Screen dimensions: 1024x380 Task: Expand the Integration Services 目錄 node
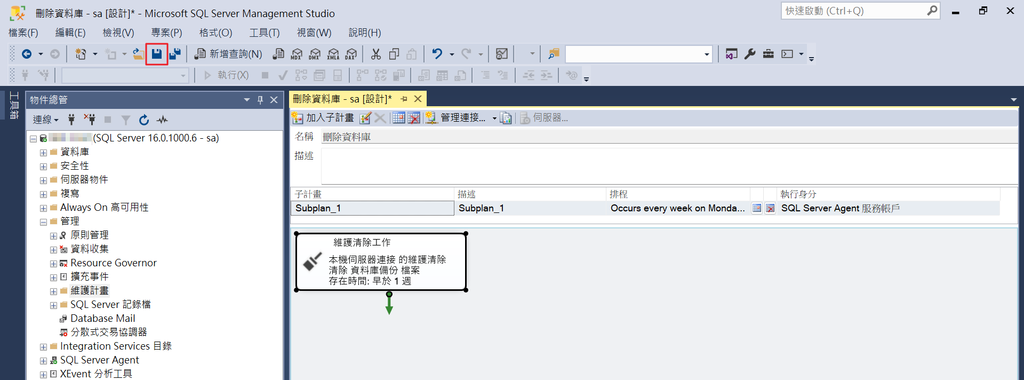point(44,346)
